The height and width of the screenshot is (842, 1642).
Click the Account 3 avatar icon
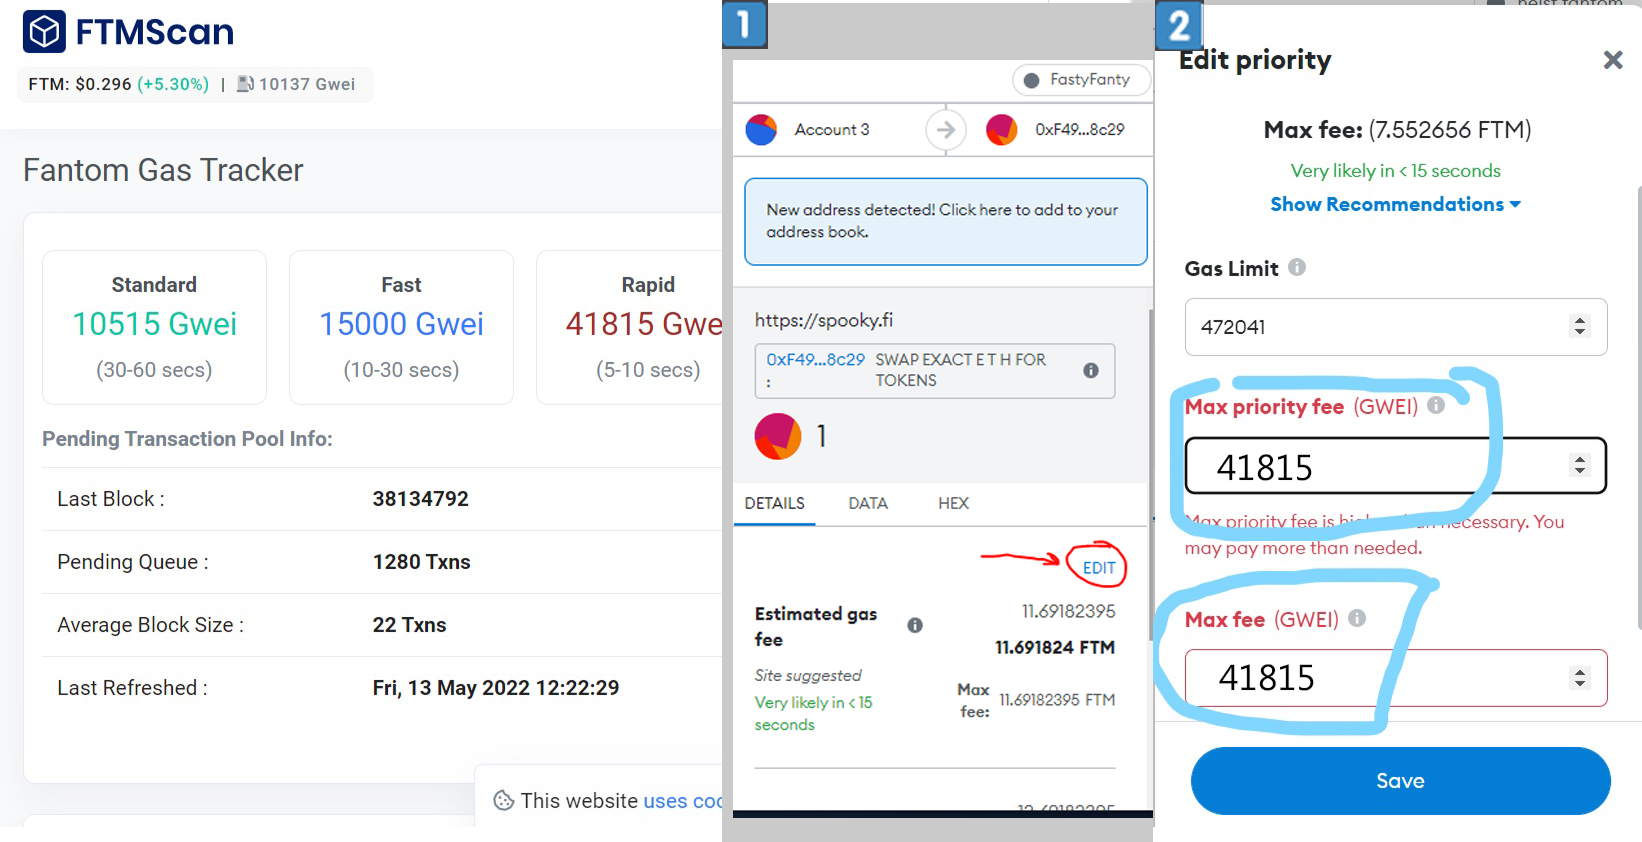761,130
